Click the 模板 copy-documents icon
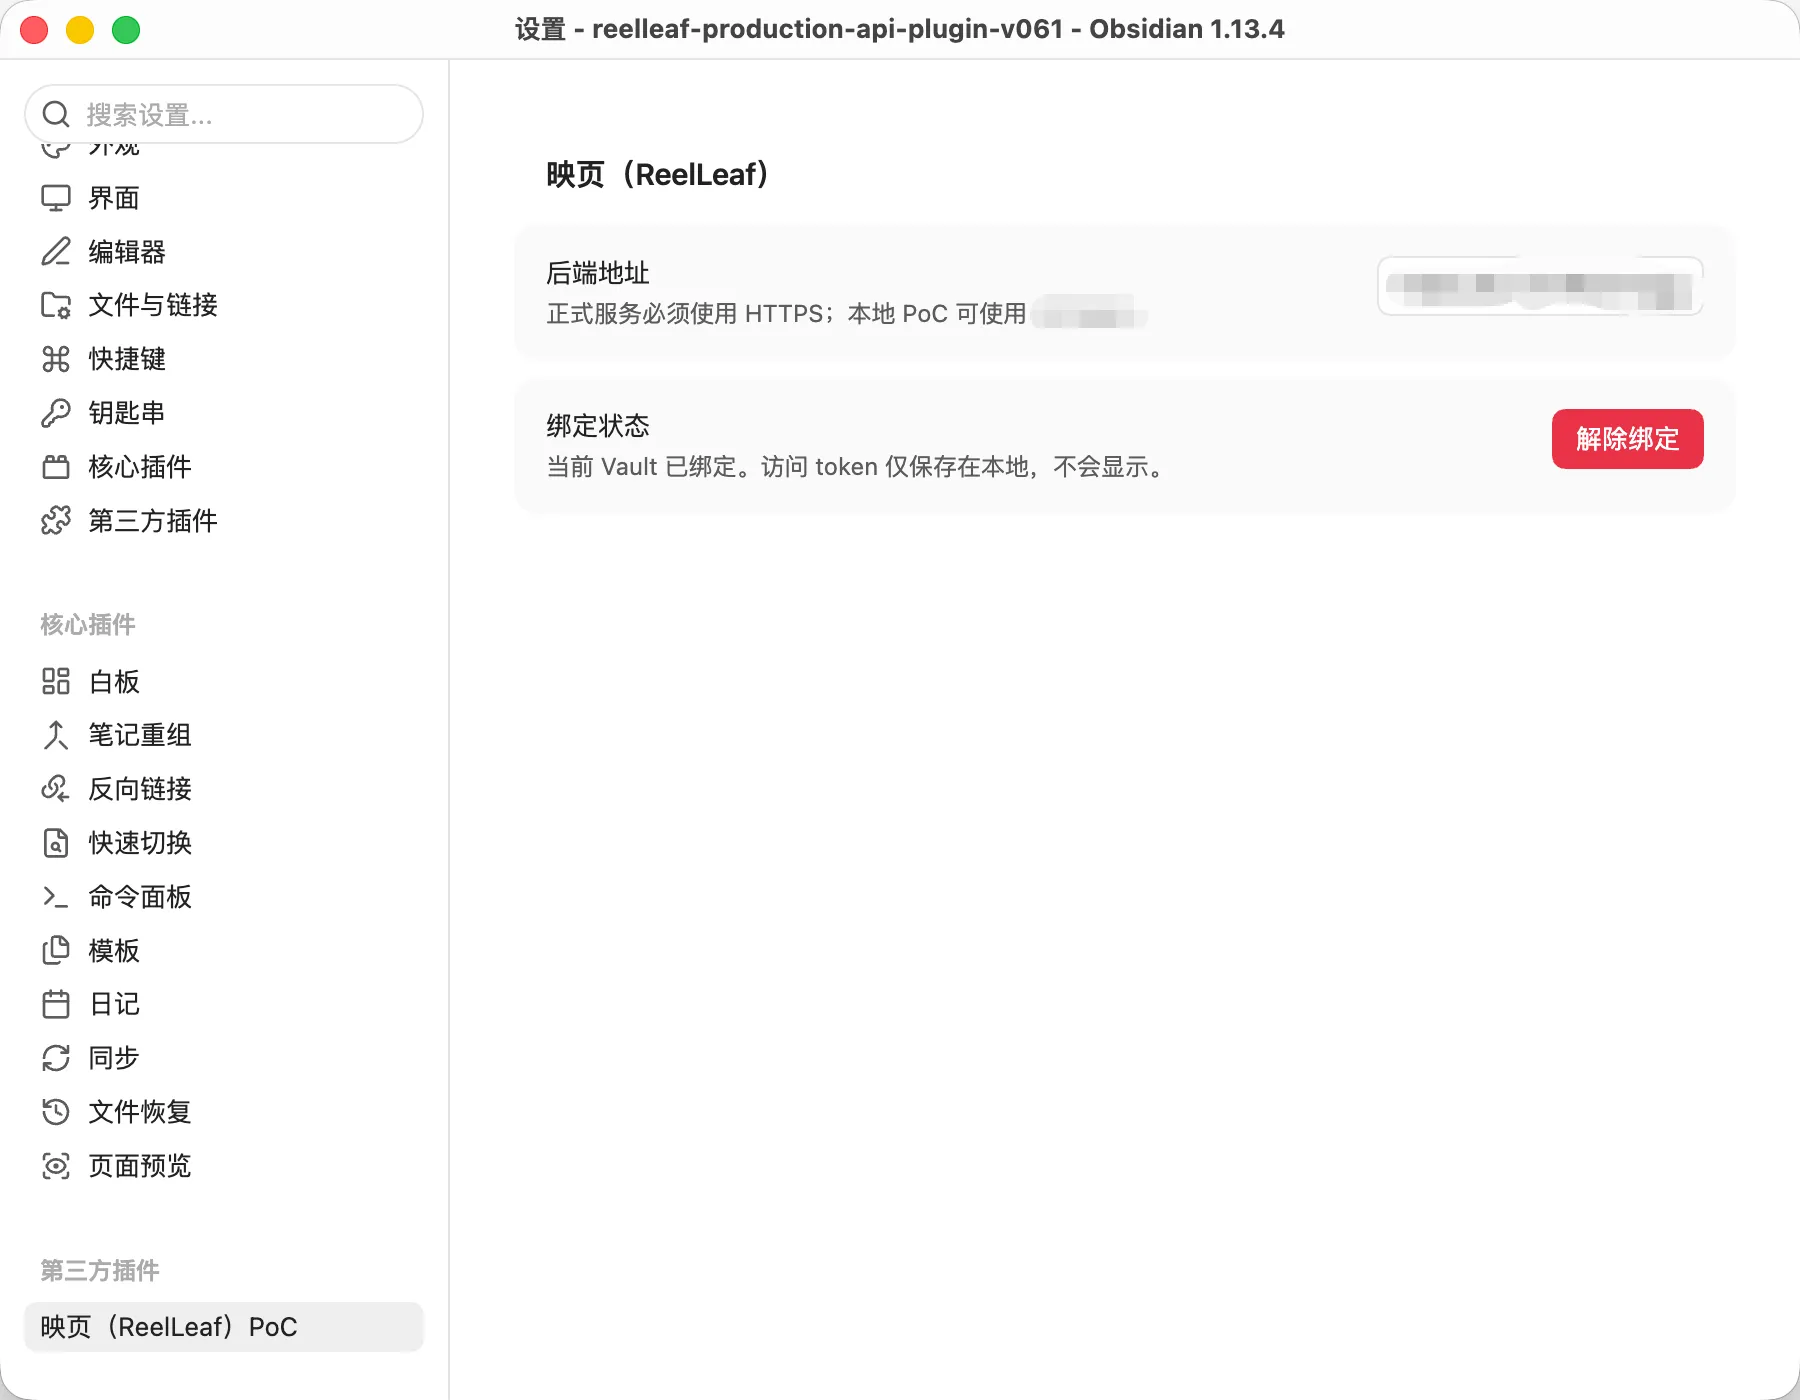 (x=56, y=950)
